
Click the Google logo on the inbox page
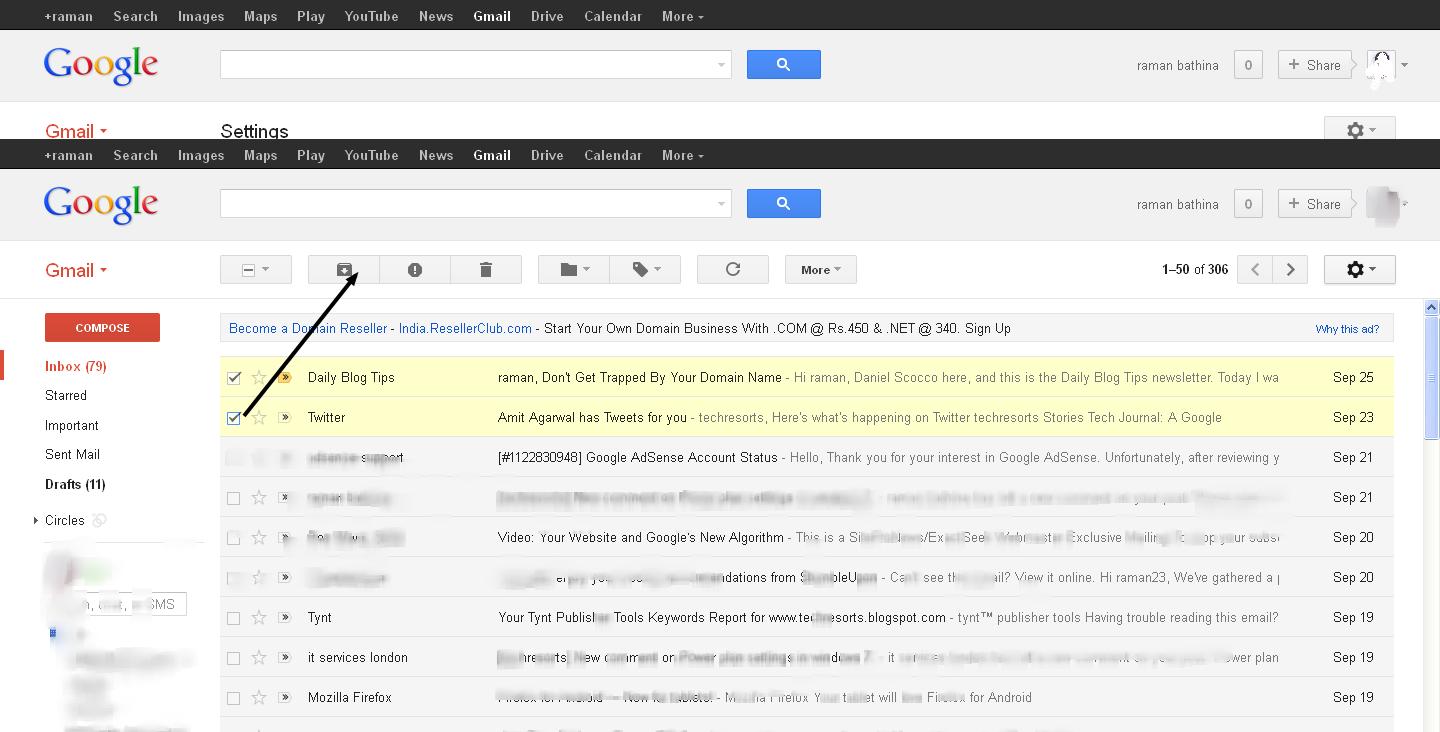(x=101, y=205)
